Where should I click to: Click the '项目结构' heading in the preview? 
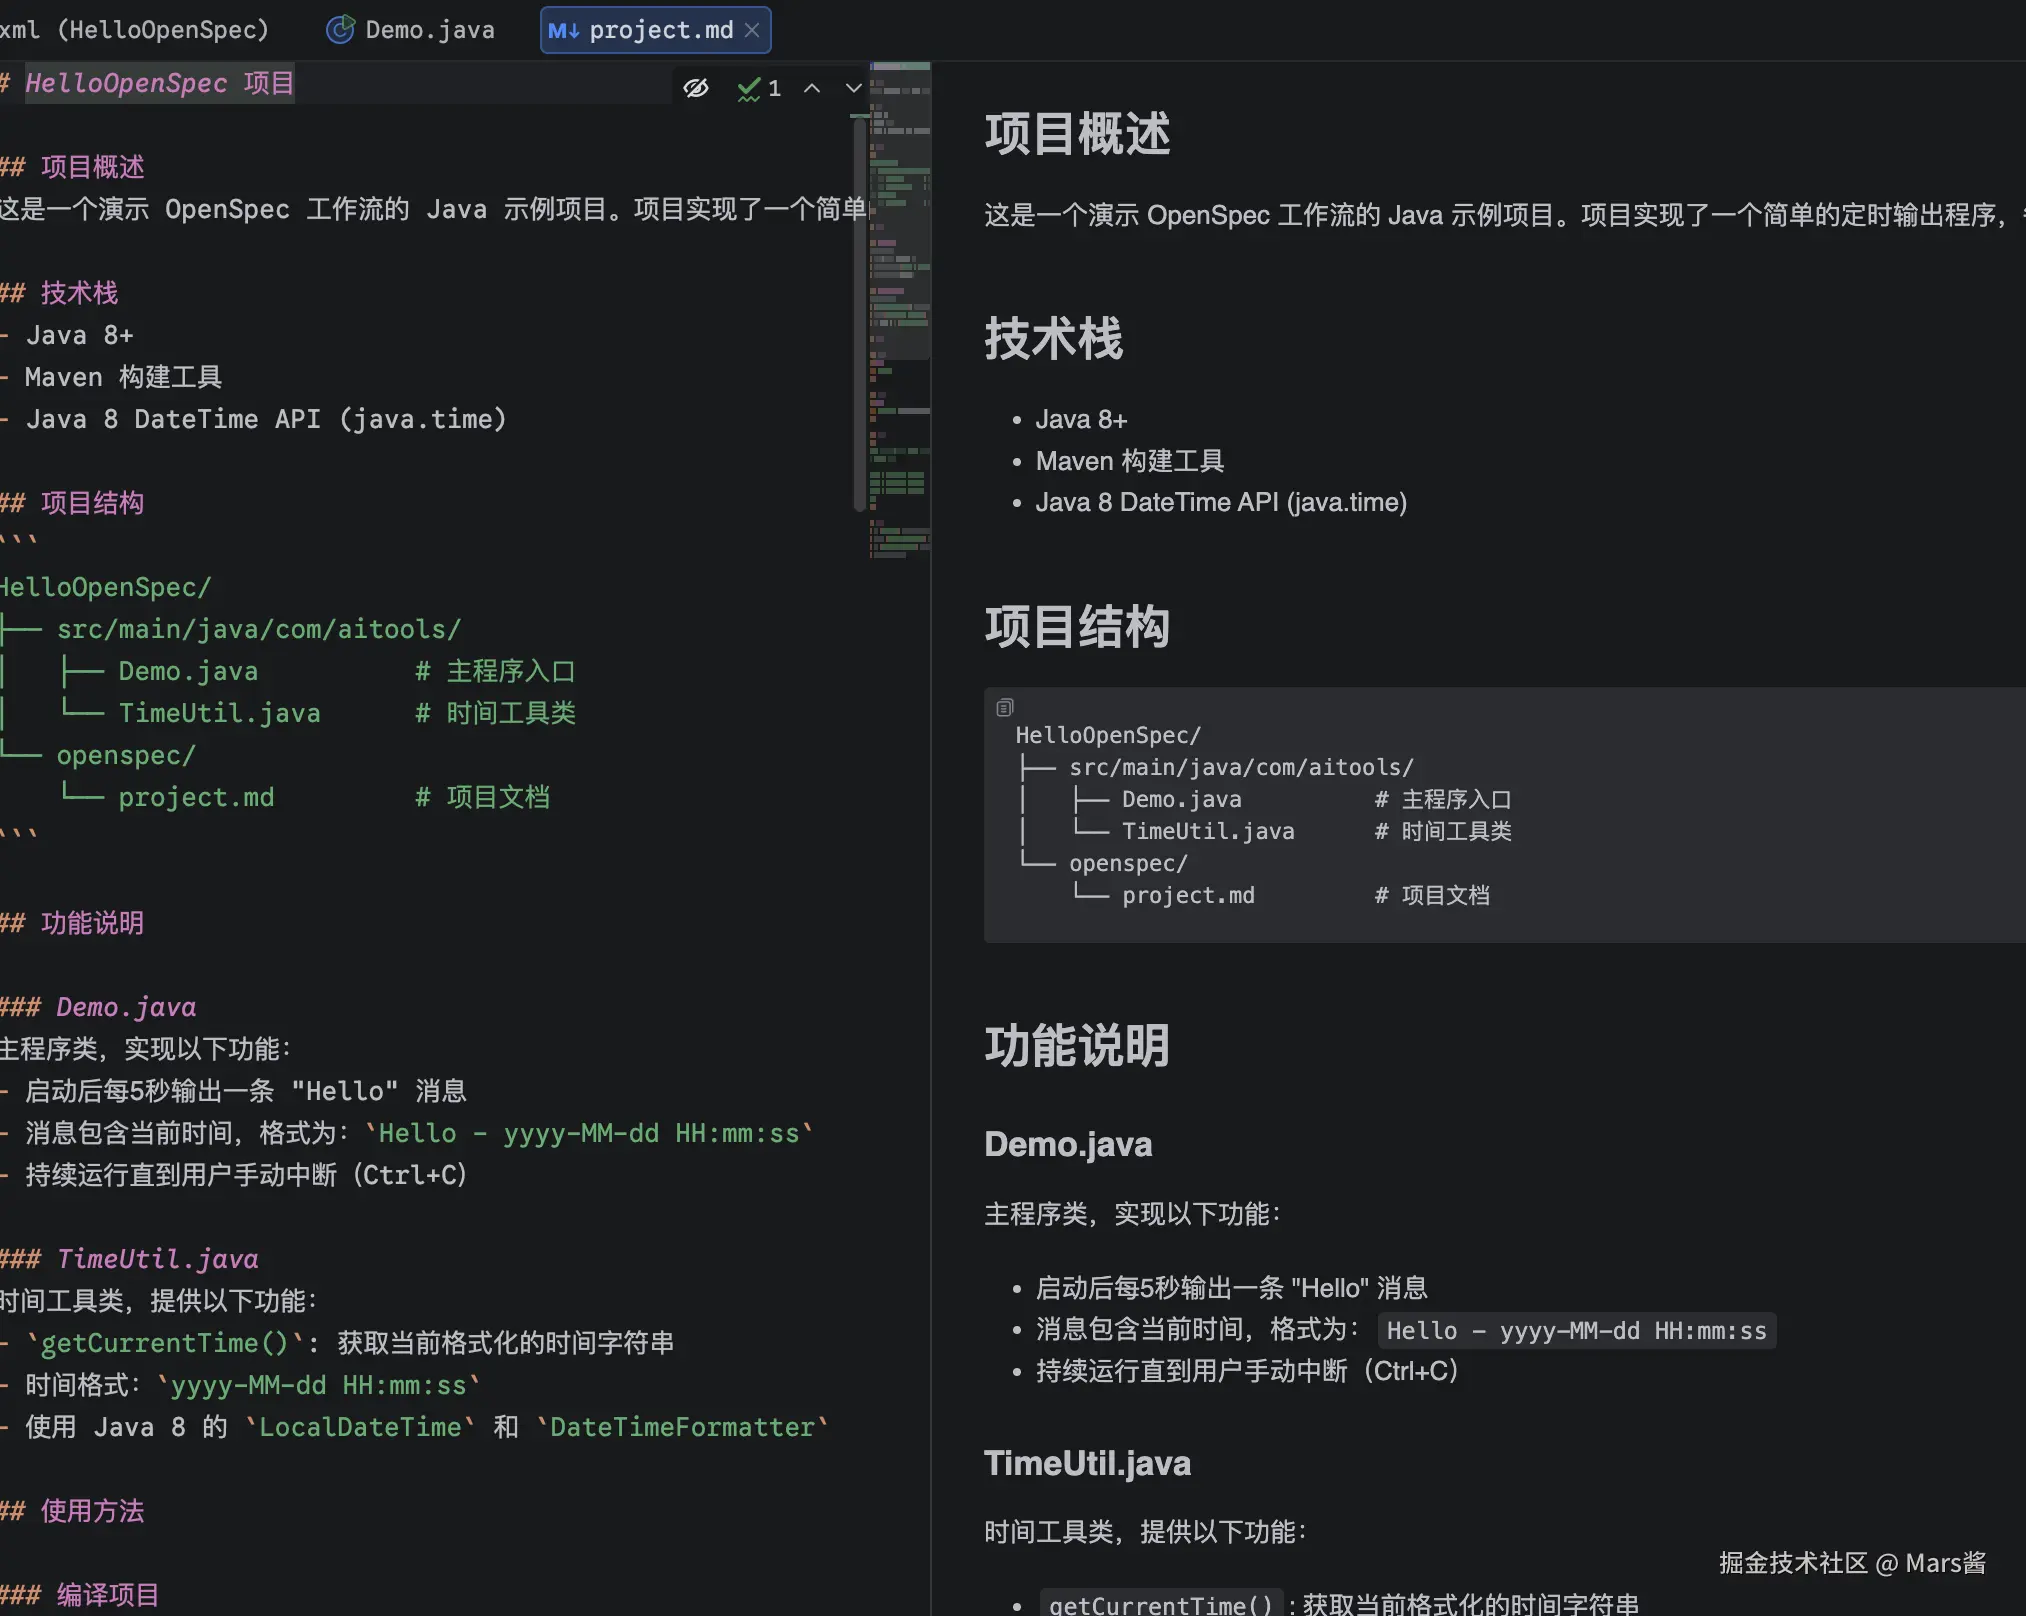(x=1077, y=627)
